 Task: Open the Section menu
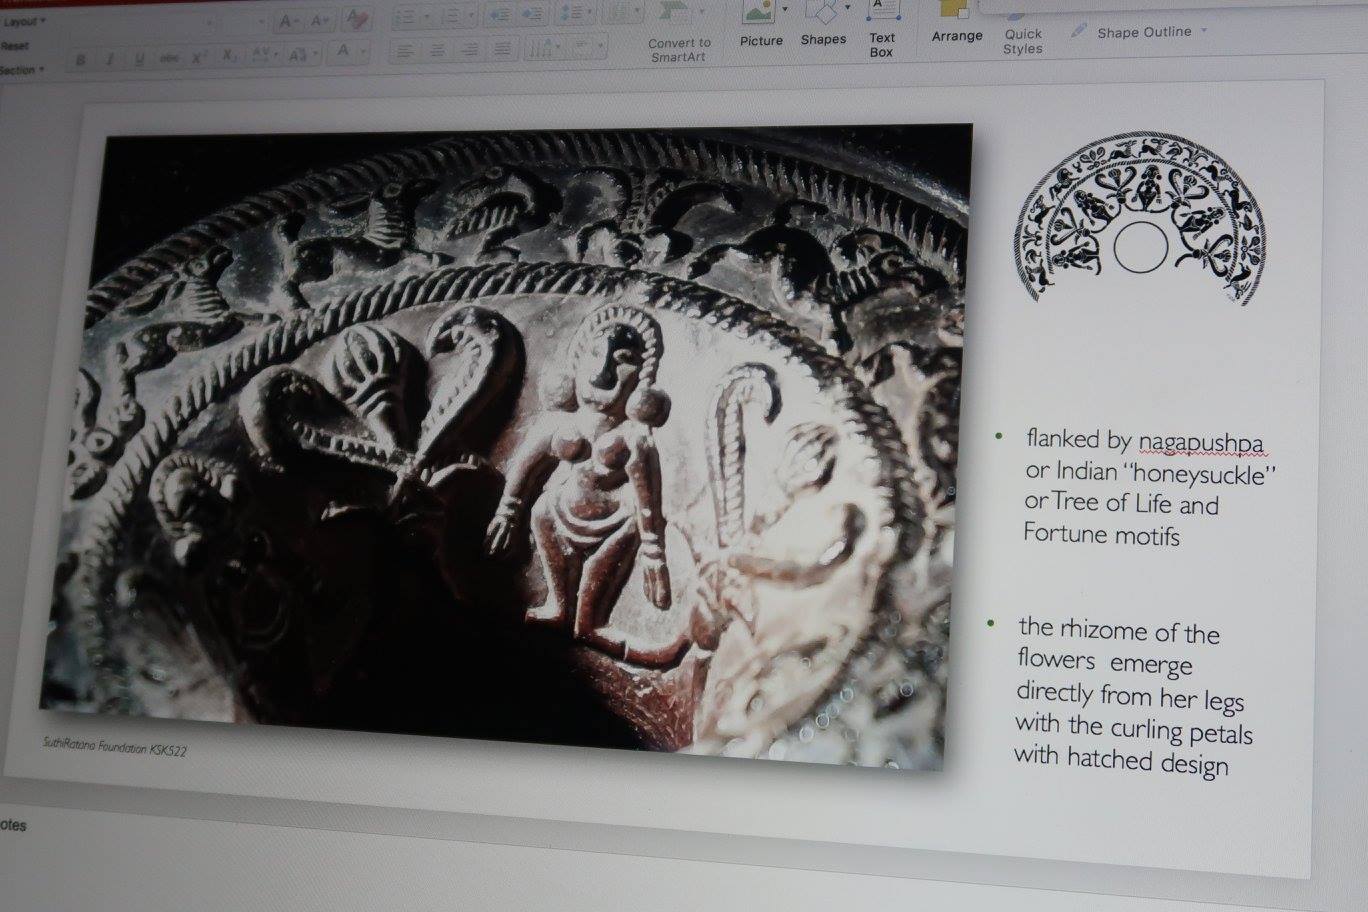click(x=22, y=70)
